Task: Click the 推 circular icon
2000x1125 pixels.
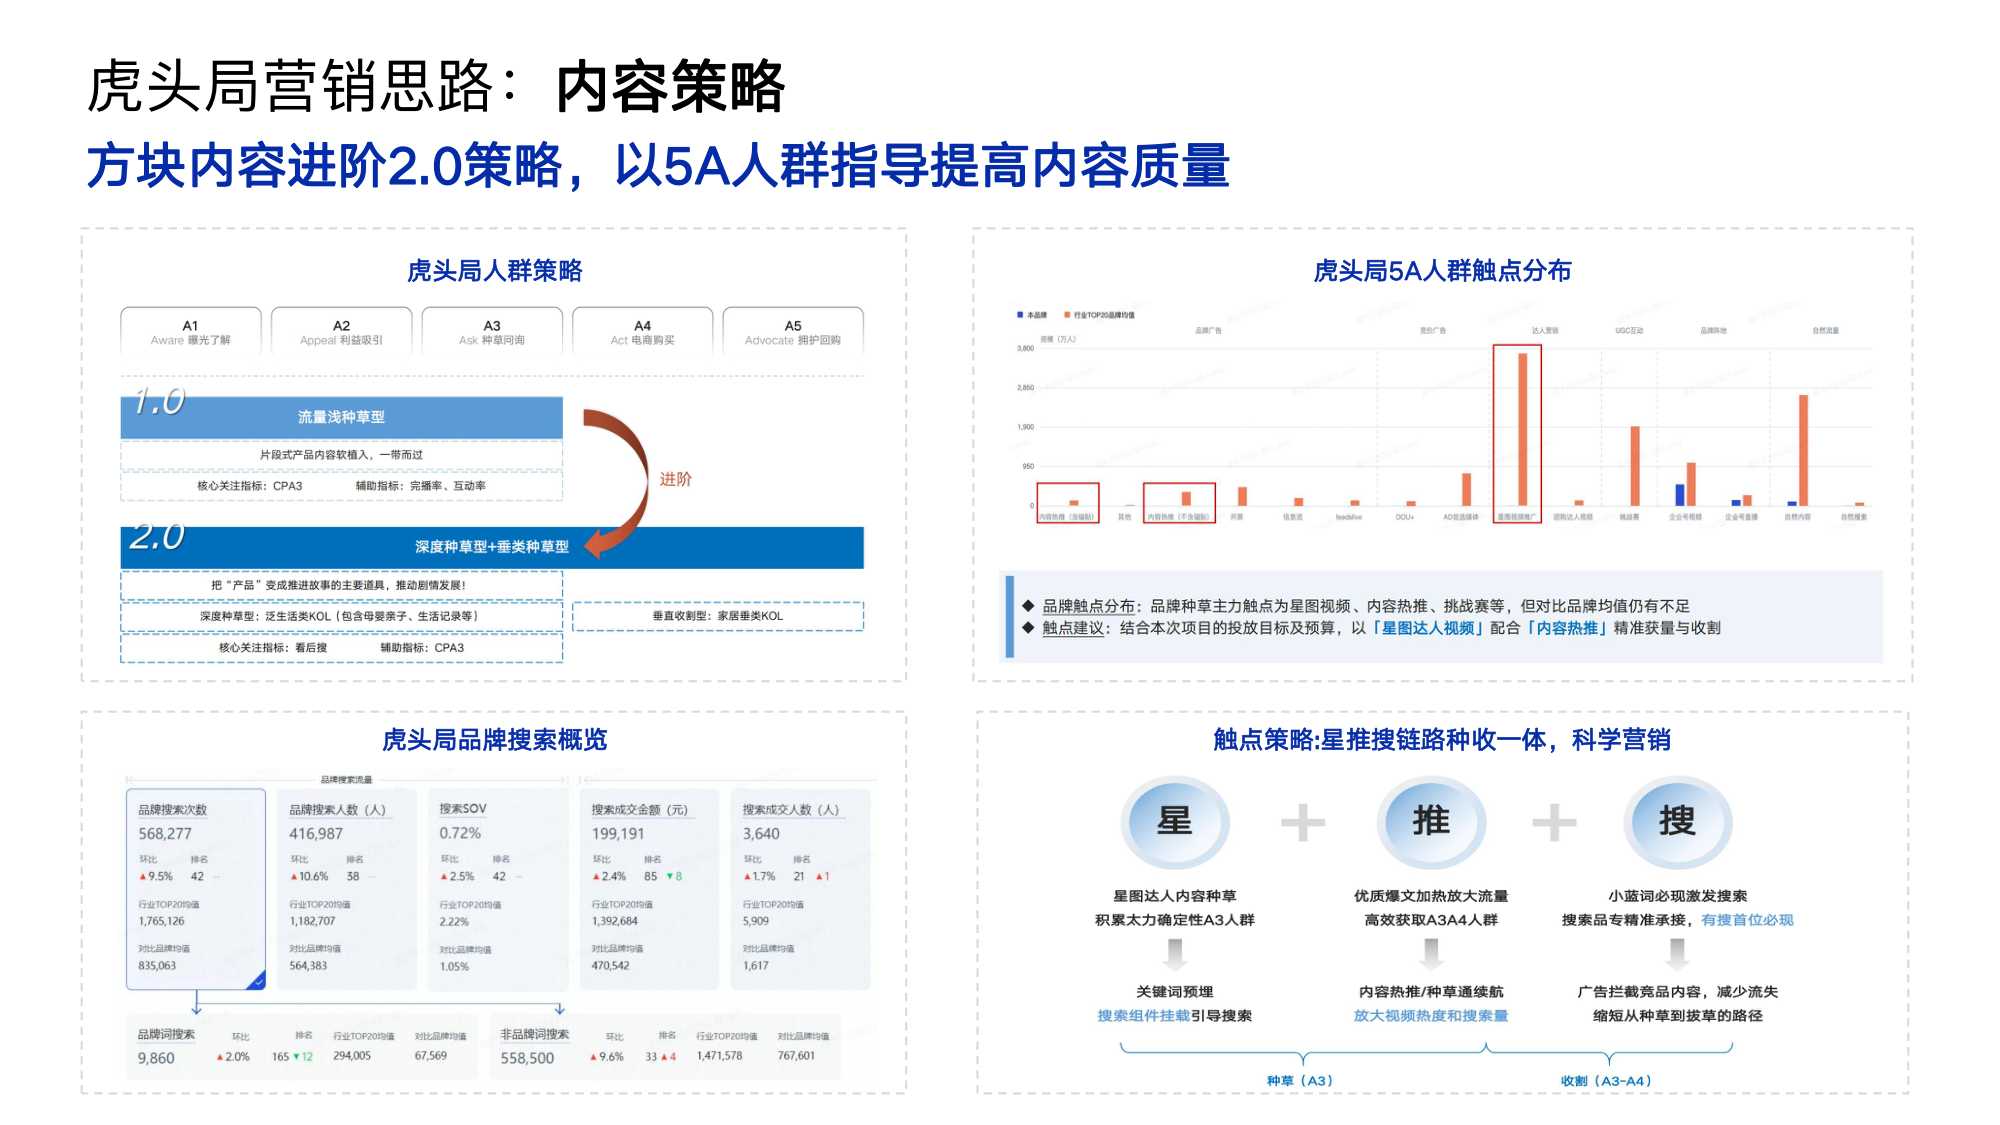Action: tap(1430, 822)
